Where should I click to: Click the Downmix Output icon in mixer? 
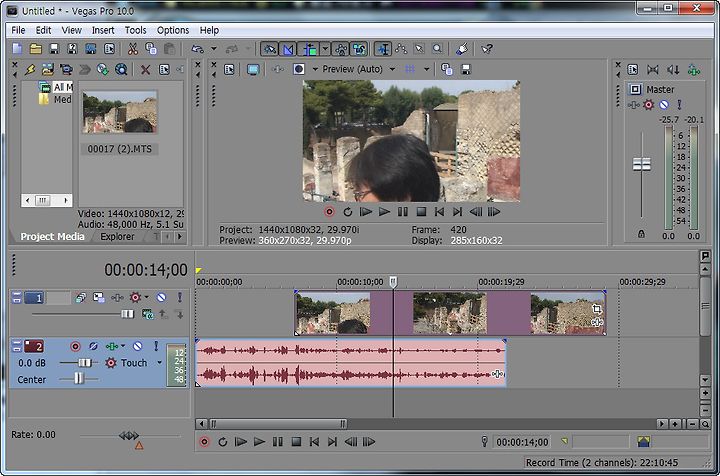(x=652, y=69)
